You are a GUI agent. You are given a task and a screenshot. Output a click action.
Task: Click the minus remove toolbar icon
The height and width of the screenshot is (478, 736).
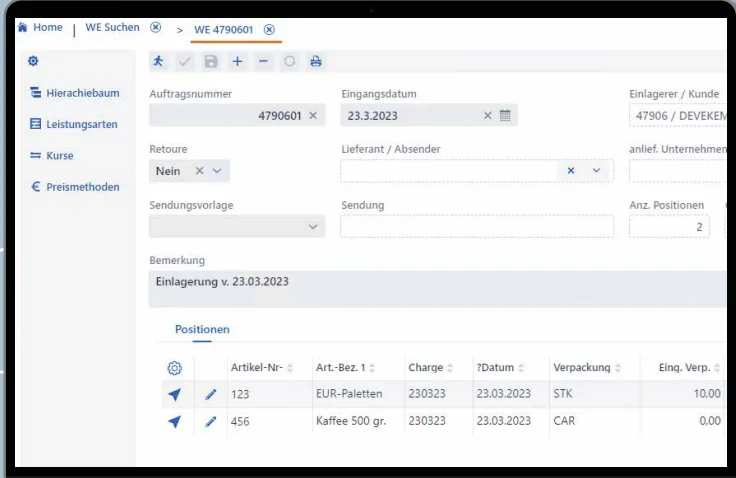(263, 61)
